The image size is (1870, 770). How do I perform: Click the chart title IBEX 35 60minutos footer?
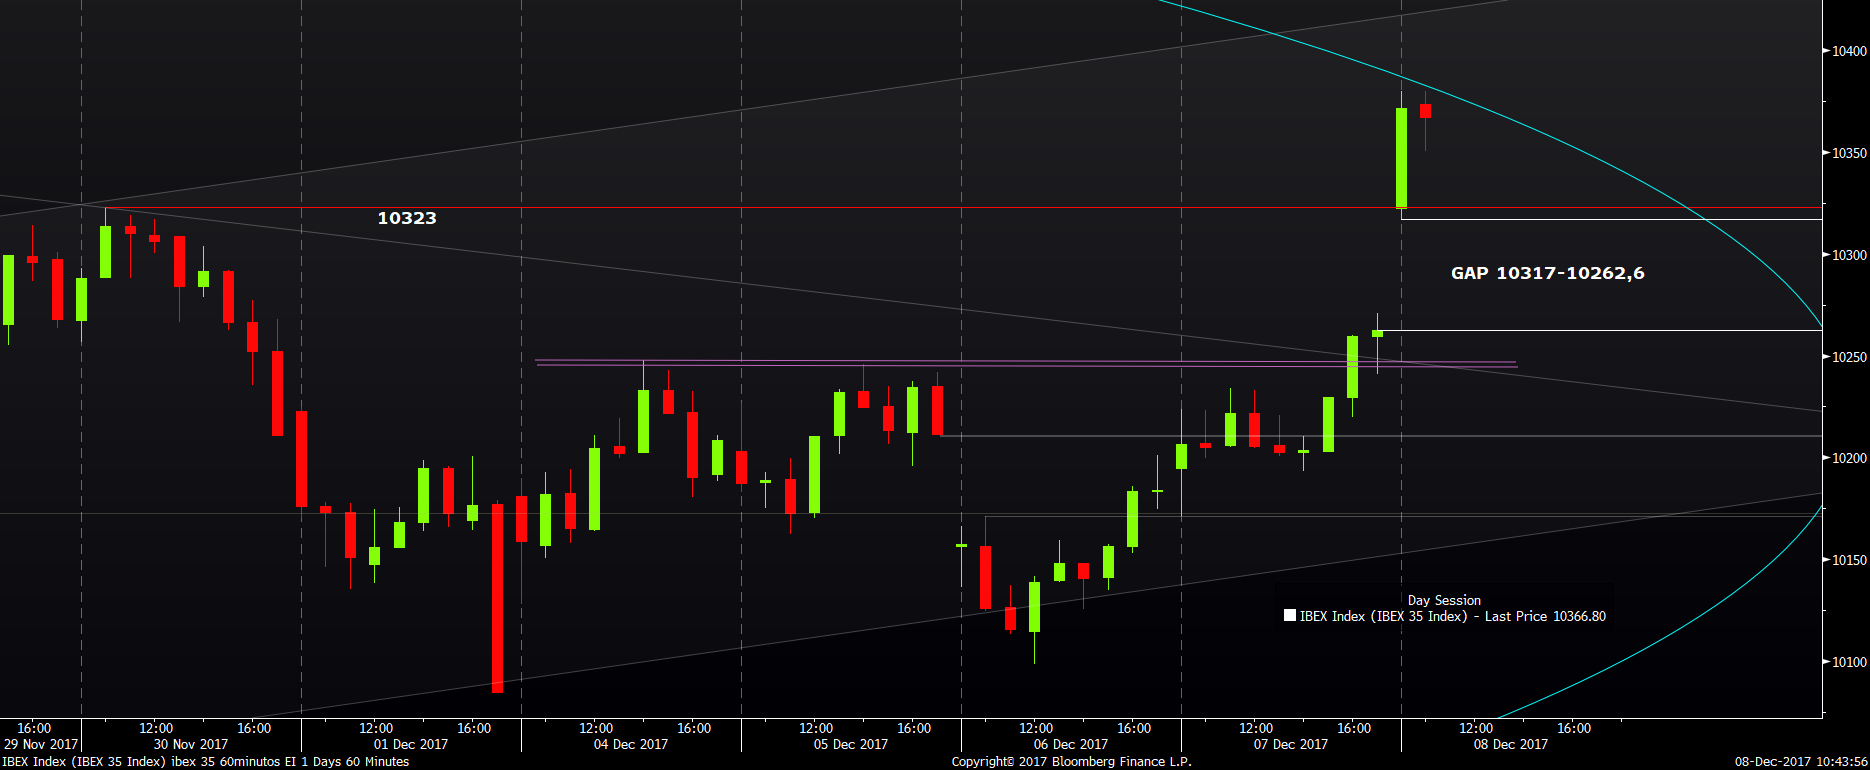[x=206, y=761]
